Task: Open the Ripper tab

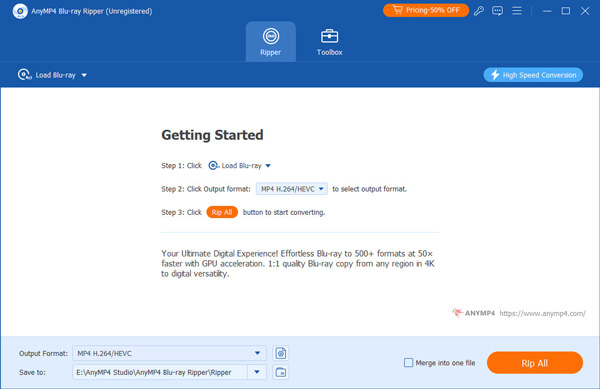Action: [x=271, y=42]
